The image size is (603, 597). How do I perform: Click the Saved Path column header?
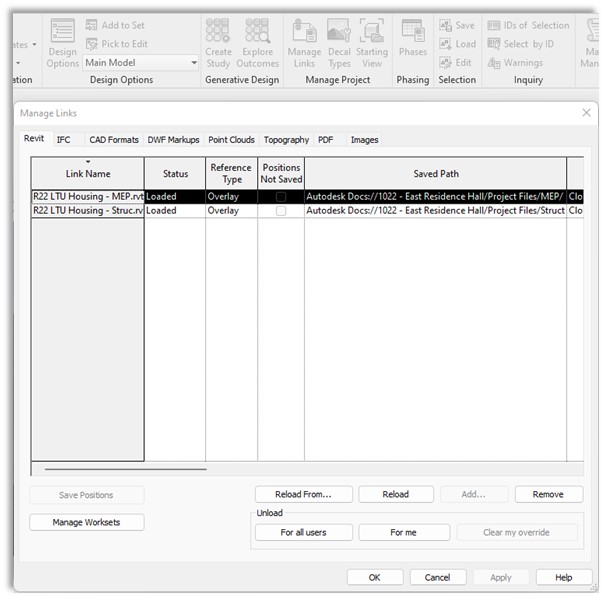pyautogui.click(x=436, y=173)
